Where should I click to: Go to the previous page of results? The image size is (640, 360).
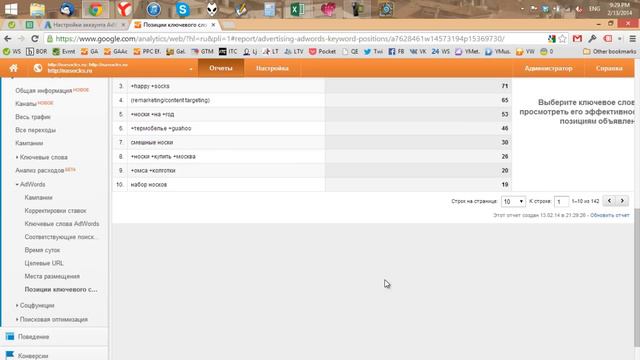(609, 201)
